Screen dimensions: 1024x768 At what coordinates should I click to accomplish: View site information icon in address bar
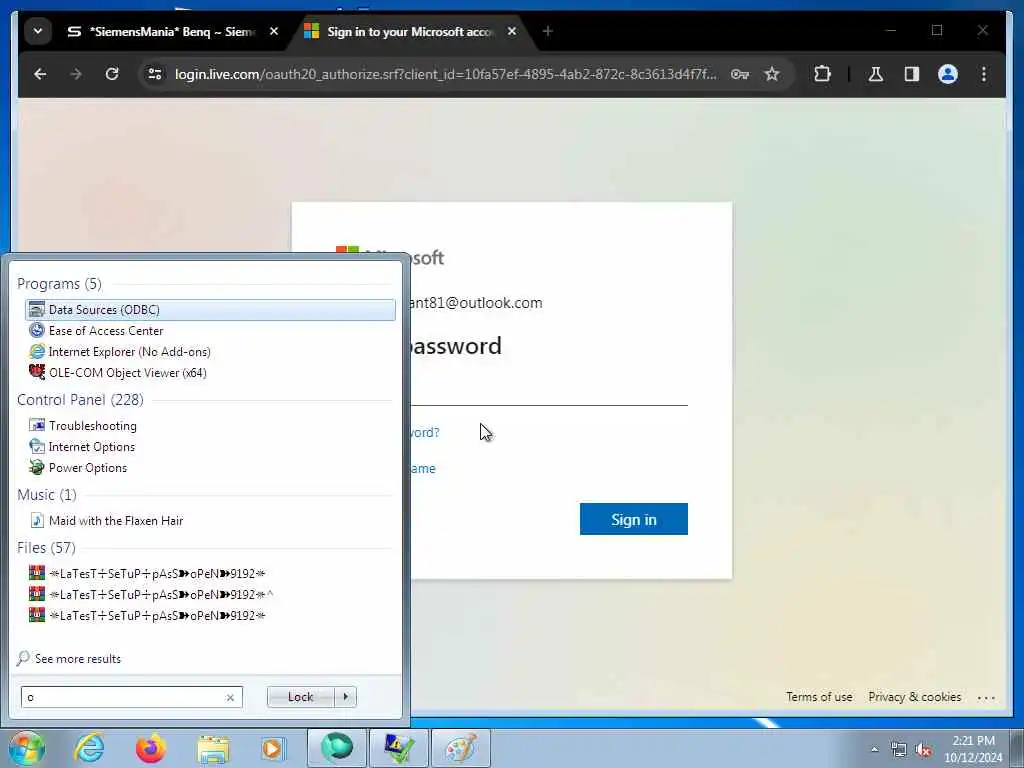(x=155, y=74)
